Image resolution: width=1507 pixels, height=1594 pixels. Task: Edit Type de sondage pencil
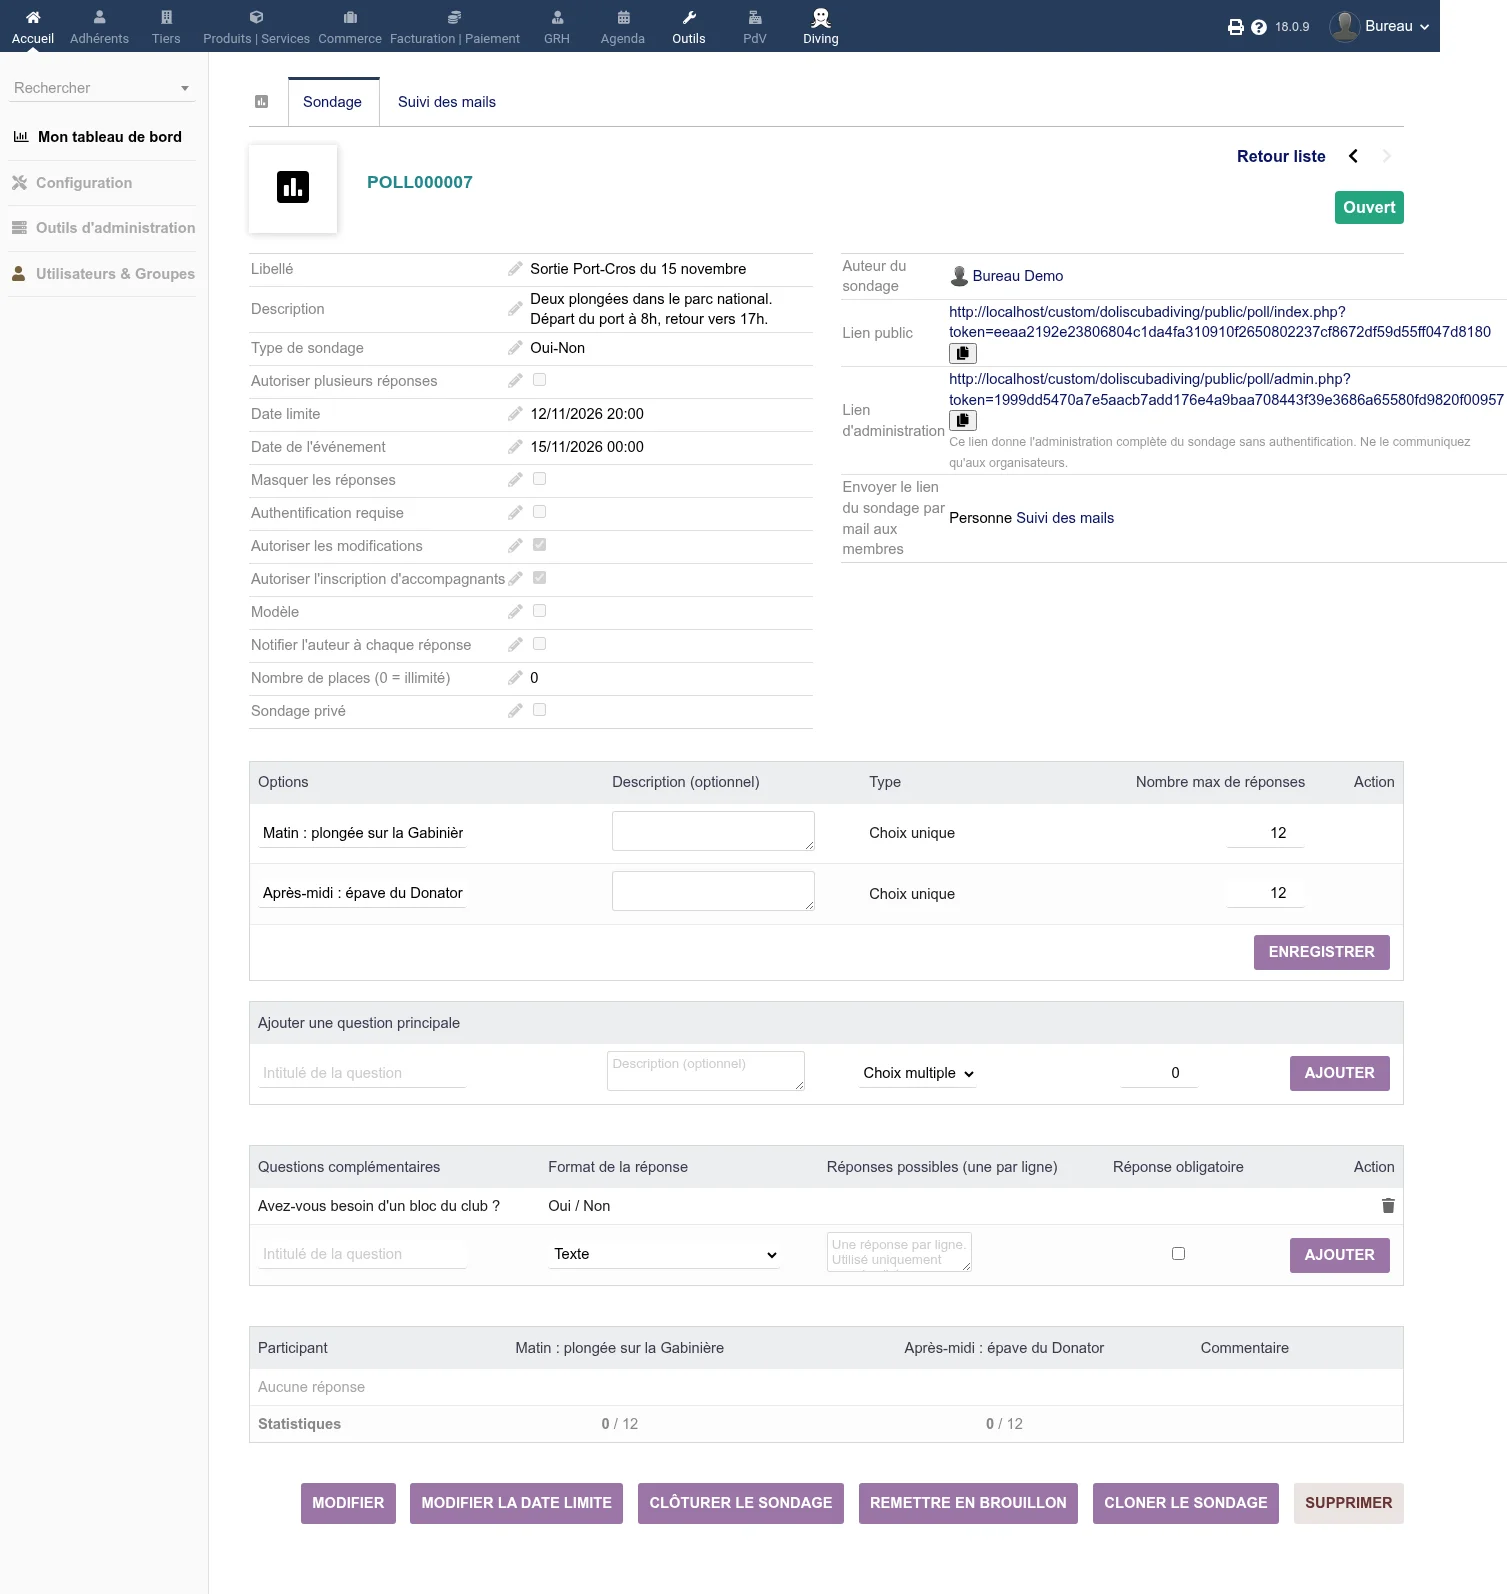point(515,348)
